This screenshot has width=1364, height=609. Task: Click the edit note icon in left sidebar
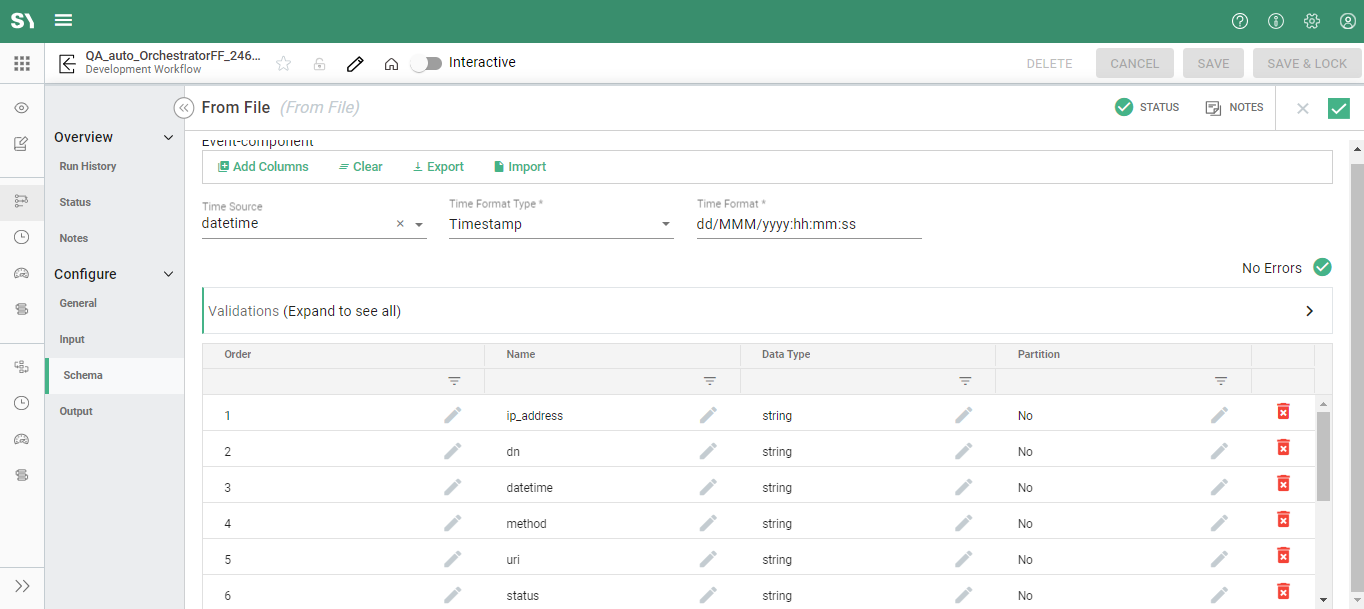tap(22, 144)
